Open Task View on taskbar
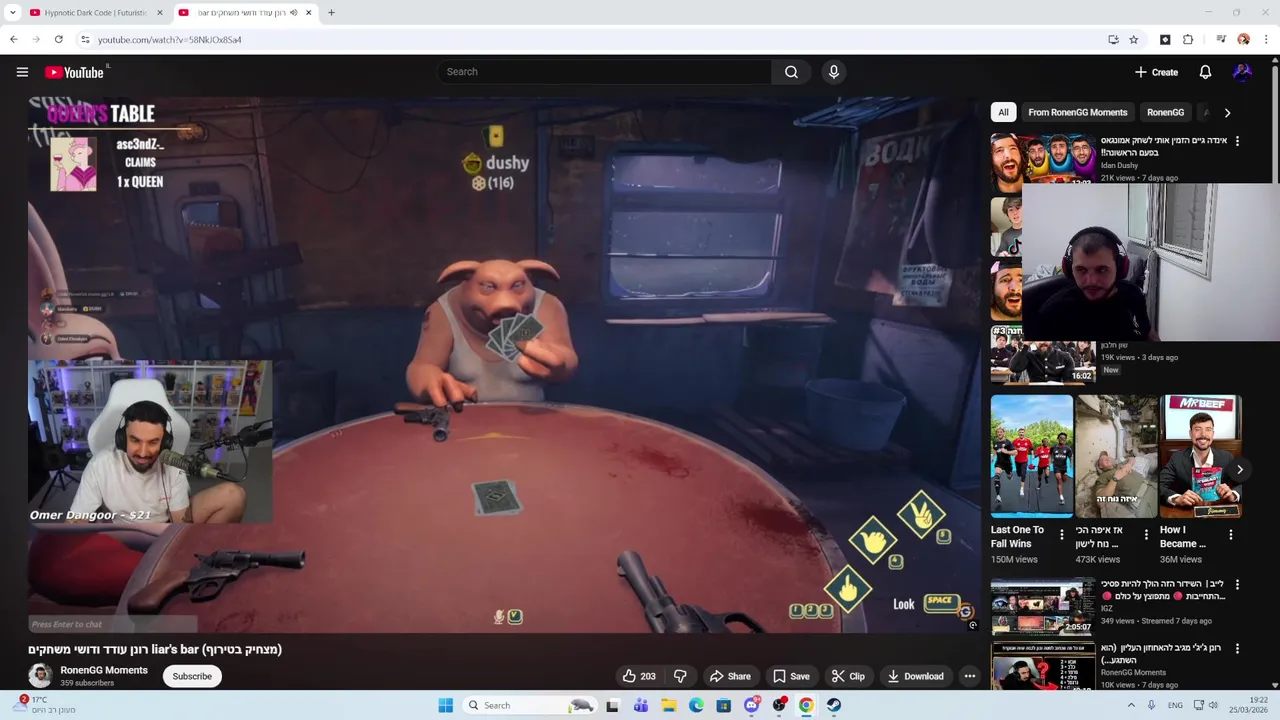Viewport: 1280px width, 720px height. click(612, 705)
